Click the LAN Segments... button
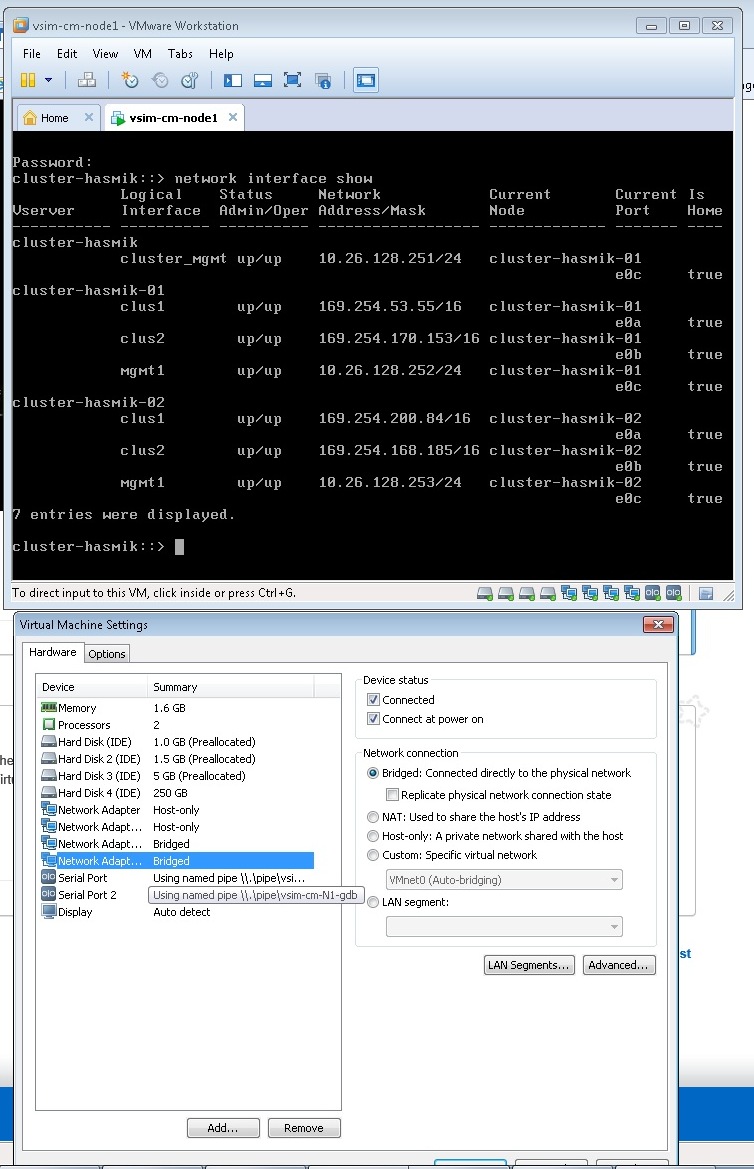 [x=529, y=965]
